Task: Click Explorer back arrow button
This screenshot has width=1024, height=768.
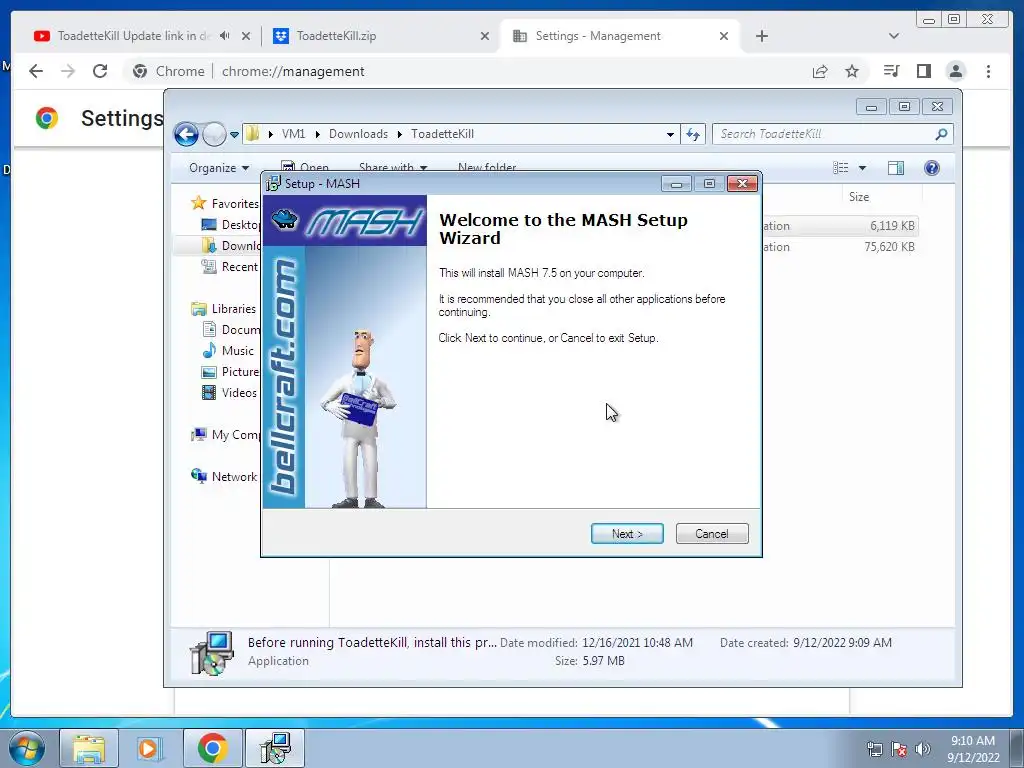Action: click(x=186, y=135)
